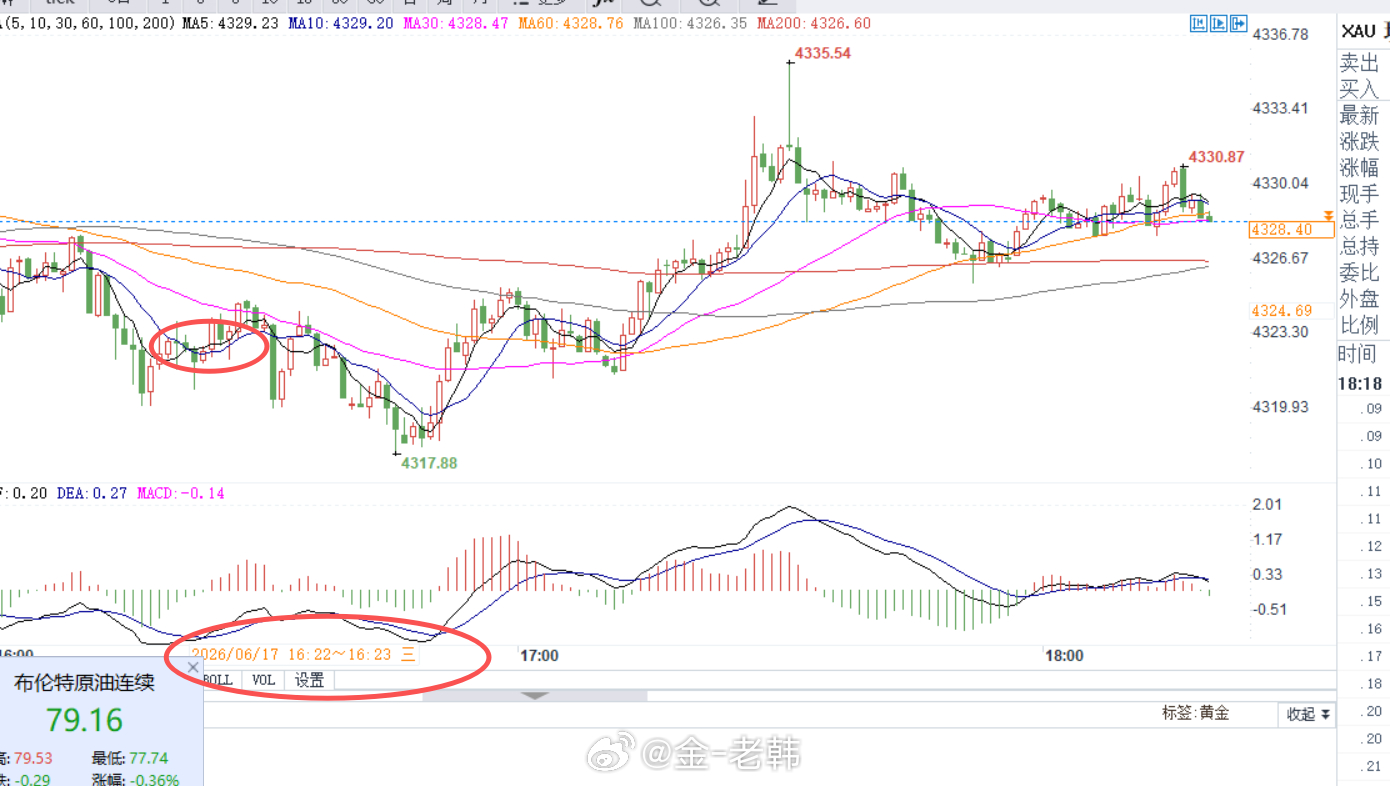Click the chart play-forward icon
The height and width of the screenshot is (786, 1390).
tap(1219, 23)
